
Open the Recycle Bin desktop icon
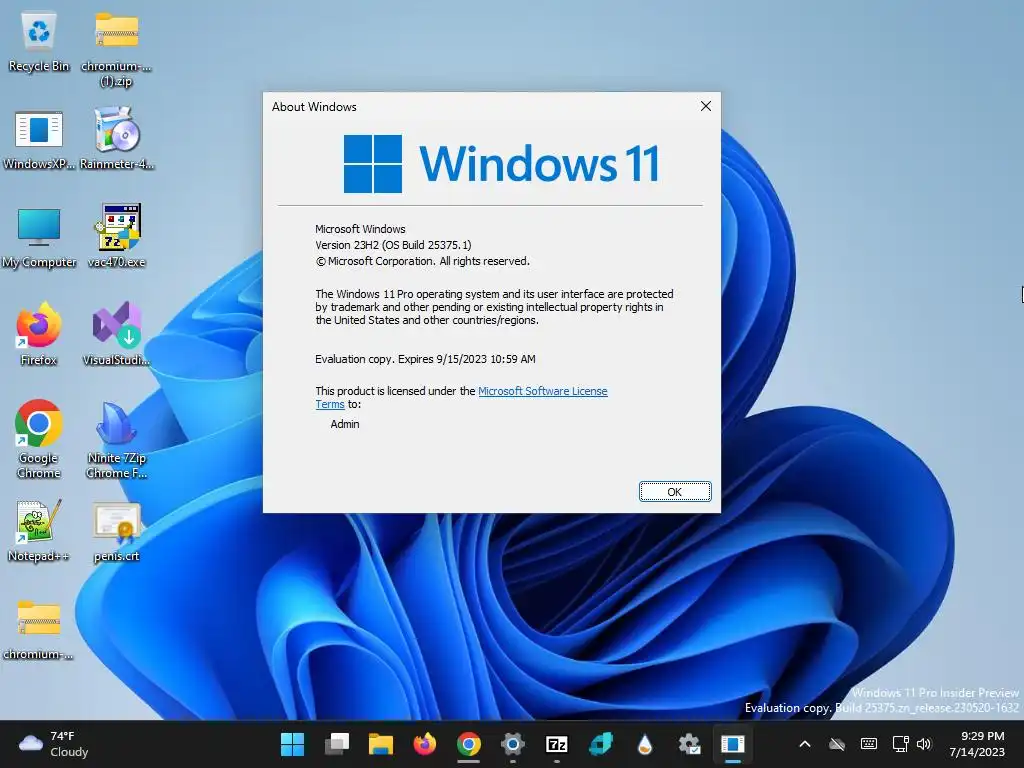point(39,42)
